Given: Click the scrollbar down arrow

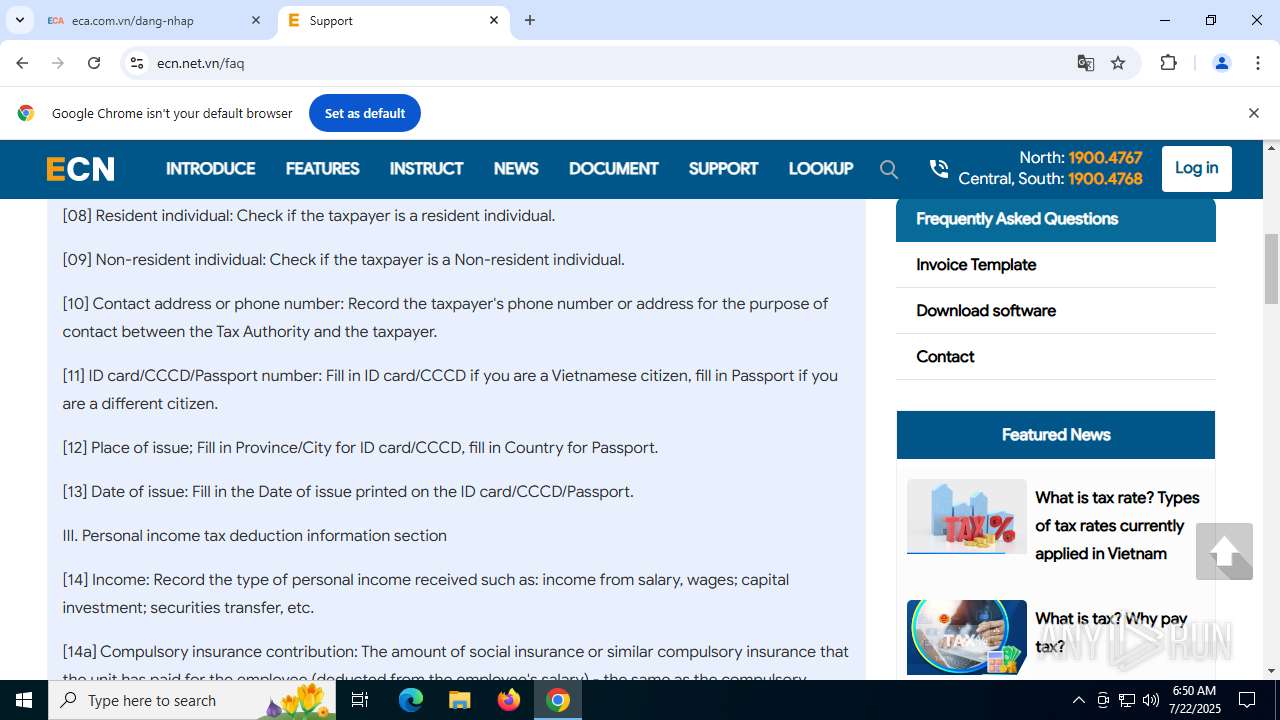Looking at the screenshot, I should pos(1272,671).
